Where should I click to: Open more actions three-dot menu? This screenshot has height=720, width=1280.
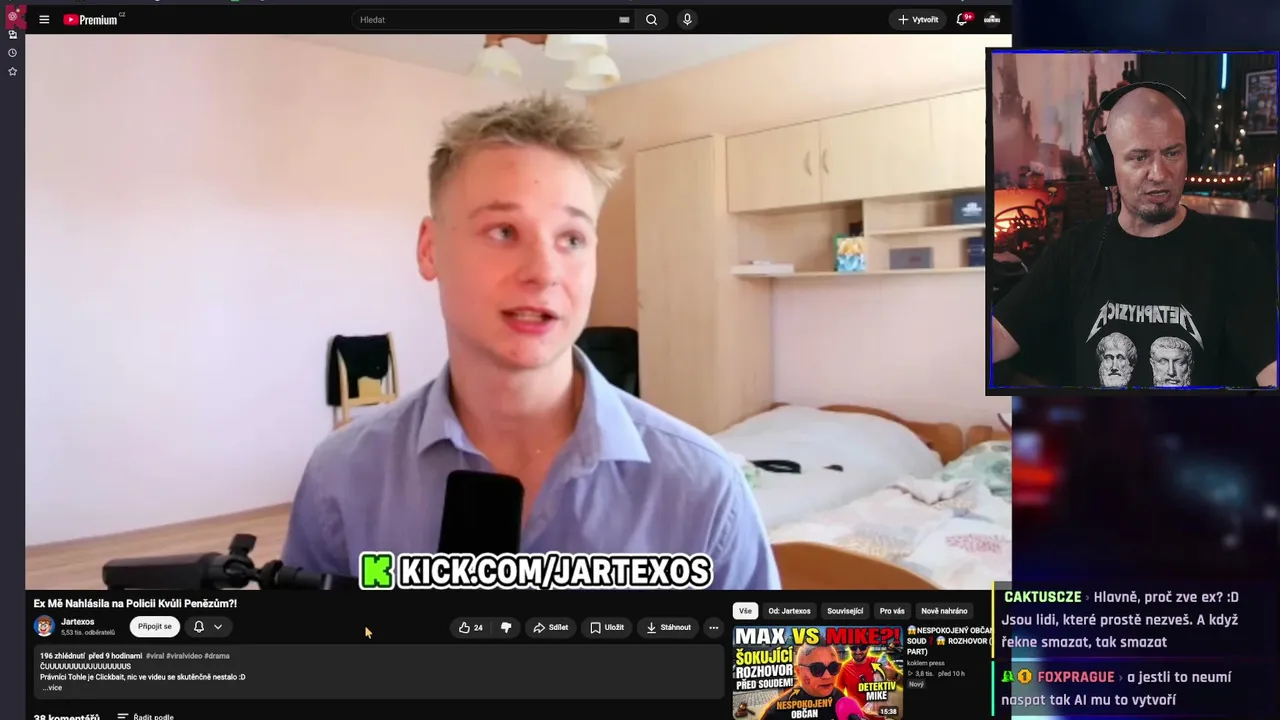click(x=713, y=628)
